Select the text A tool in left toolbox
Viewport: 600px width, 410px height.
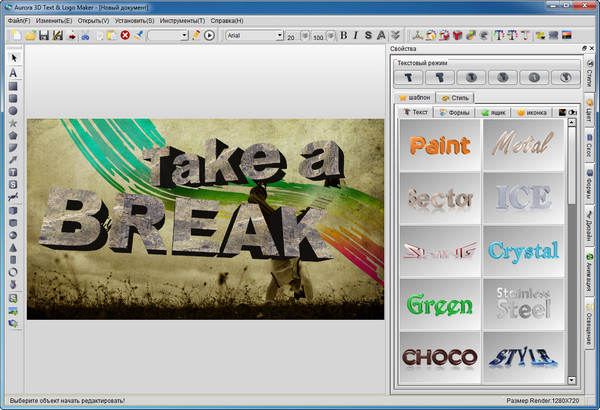point(13,72)
